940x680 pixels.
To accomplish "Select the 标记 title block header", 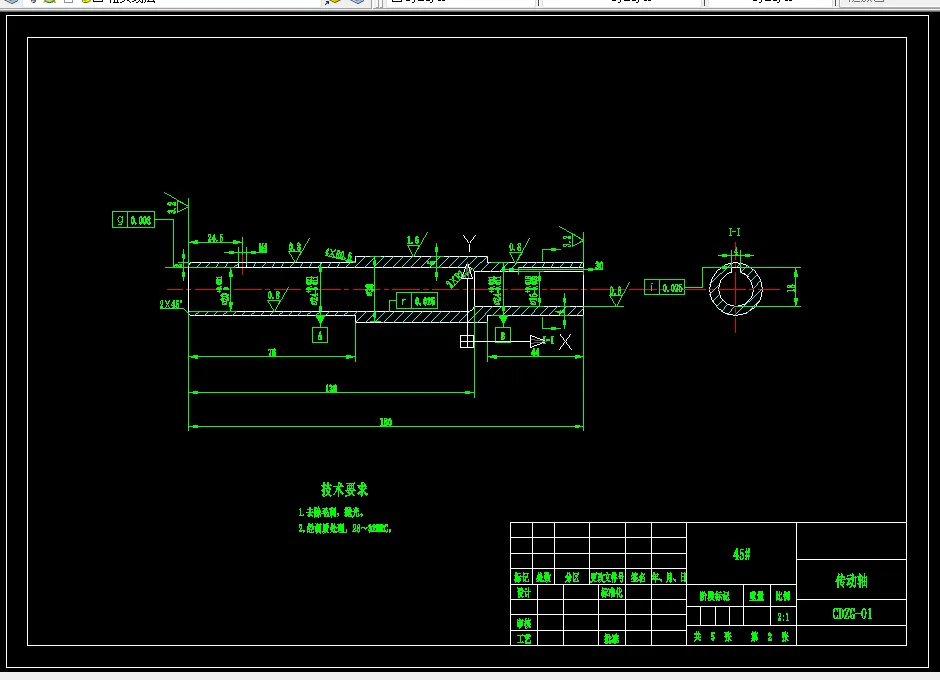I will tap(522, 577).
